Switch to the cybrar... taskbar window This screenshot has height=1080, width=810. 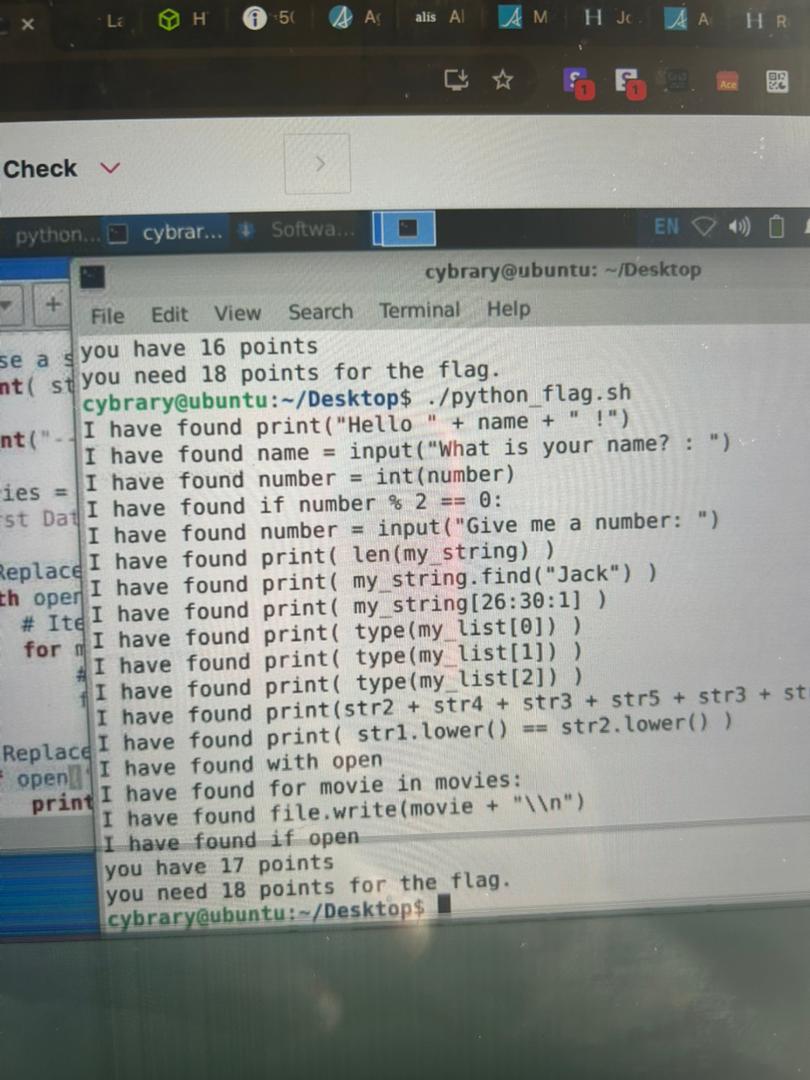pyautogui.click(x=169, y=233)
